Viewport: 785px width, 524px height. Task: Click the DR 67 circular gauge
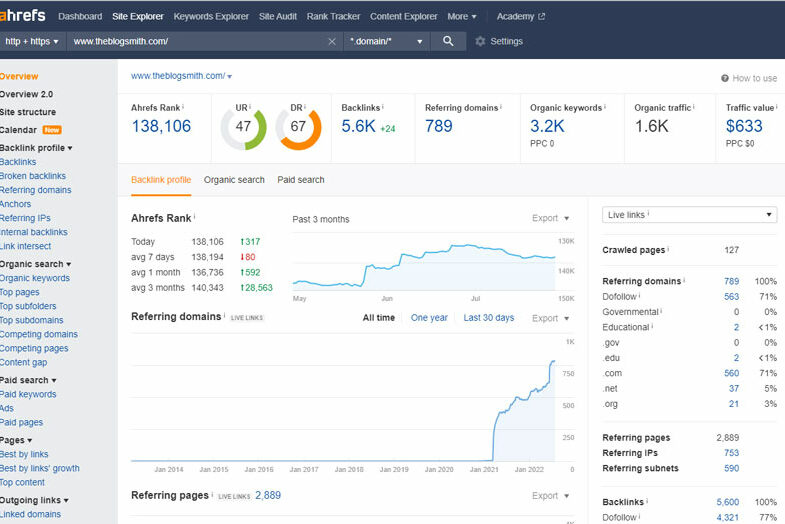click(x=298, y=128)
